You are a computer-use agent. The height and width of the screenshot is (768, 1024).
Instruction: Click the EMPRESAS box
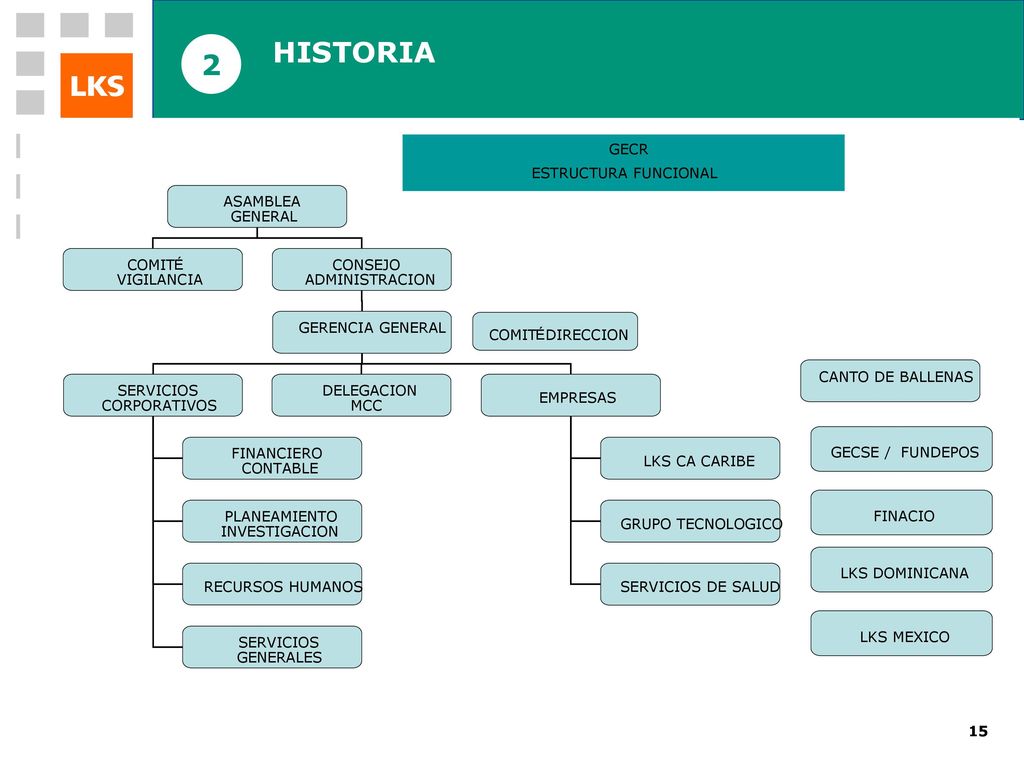pyautogui.click(x=571, y=396)
